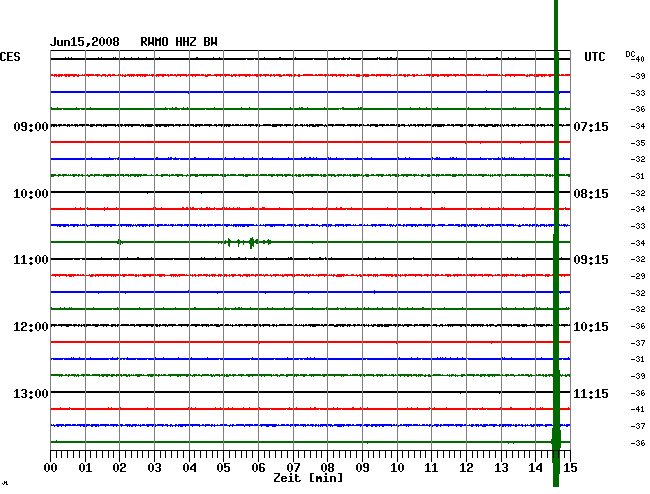Pick the 03 minute axis label
The image size is (650, 494).
(x=154, y=468)
